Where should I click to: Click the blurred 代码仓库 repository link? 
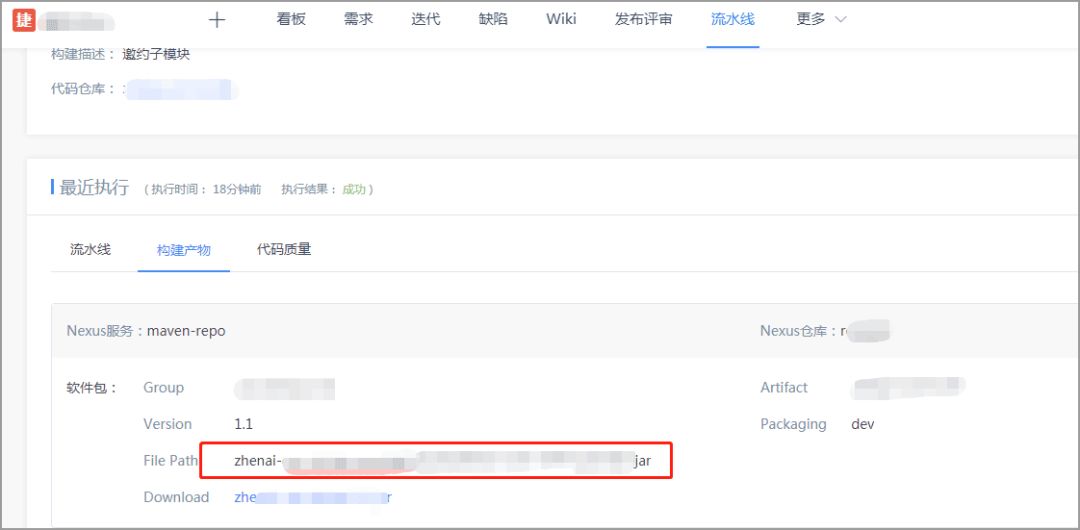182,90
